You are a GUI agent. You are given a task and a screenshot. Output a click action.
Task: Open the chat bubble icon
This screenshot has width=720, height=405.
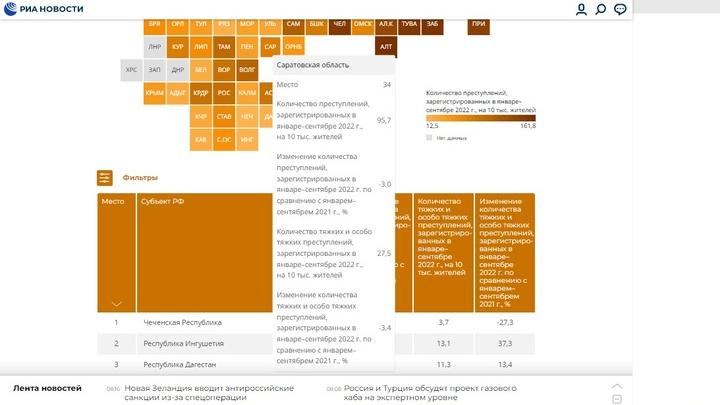620,9
